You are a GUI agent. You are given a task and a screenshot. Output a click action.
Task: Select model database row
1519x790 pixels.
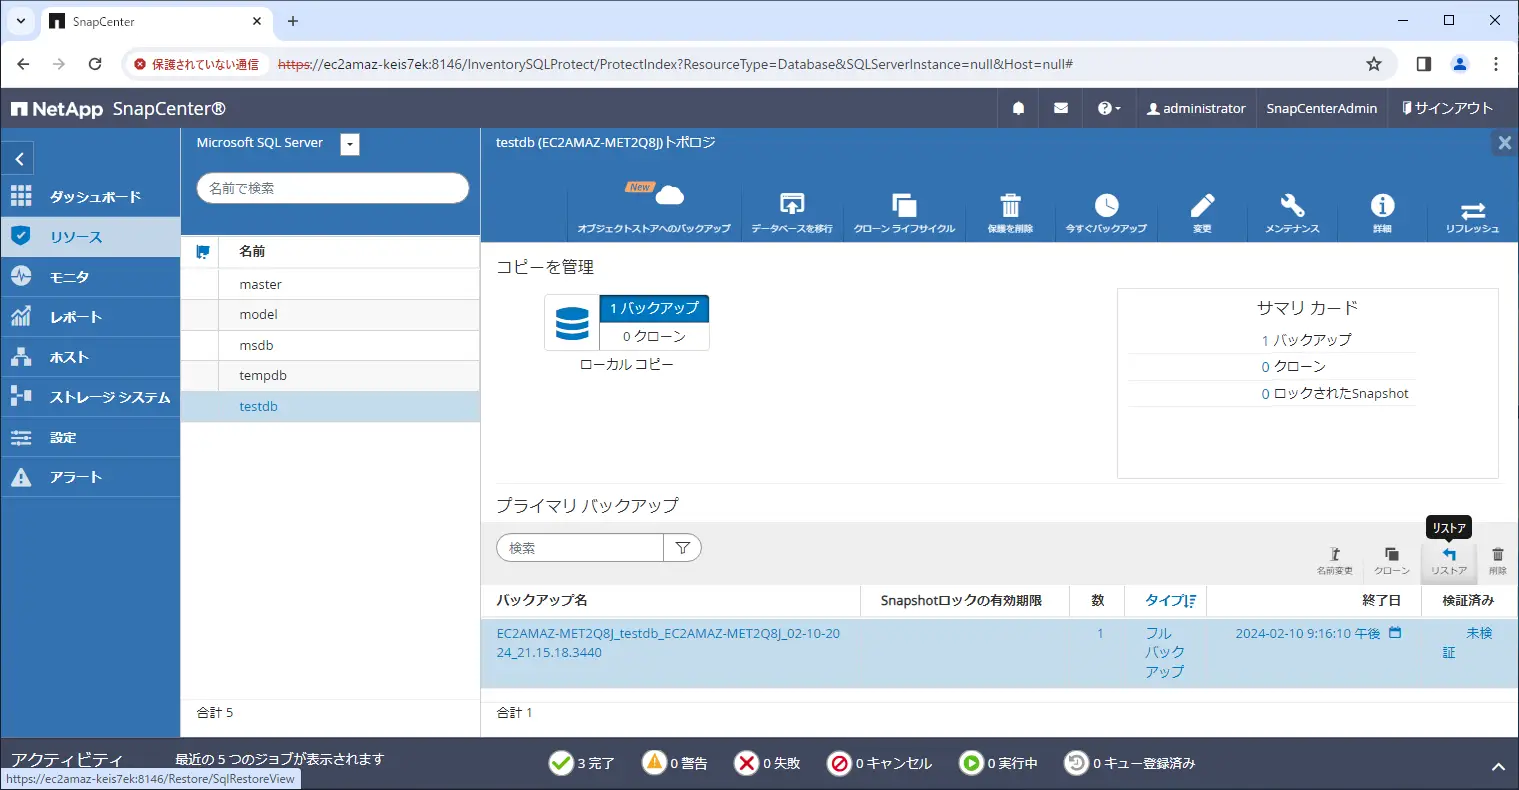(330, 315)
